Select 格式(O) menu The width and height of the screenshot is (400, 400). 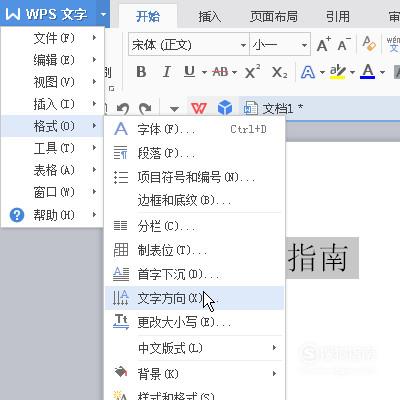coord(53,126)
